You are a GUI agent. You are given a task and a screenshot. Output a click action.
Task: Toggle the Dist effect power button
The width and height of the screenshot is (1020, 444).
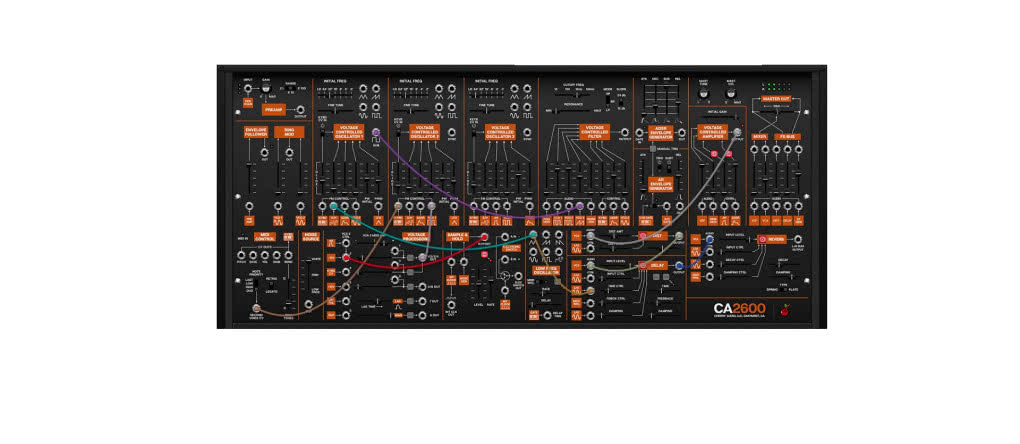643,235
